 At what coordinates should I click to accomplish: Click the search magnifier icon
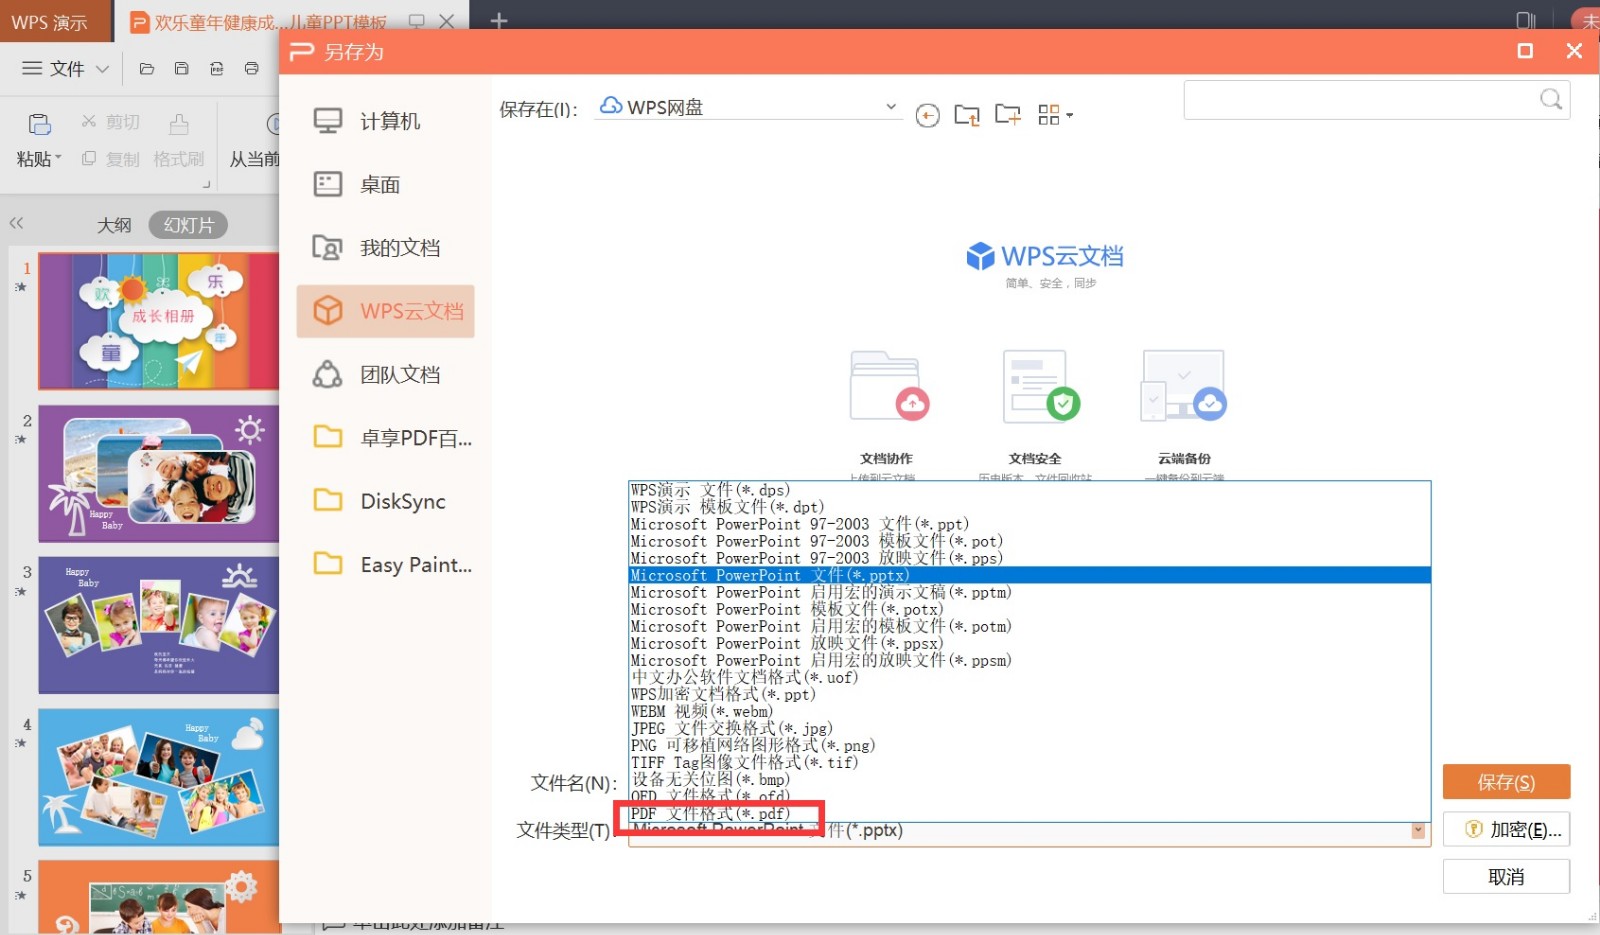click(1551, 99)
